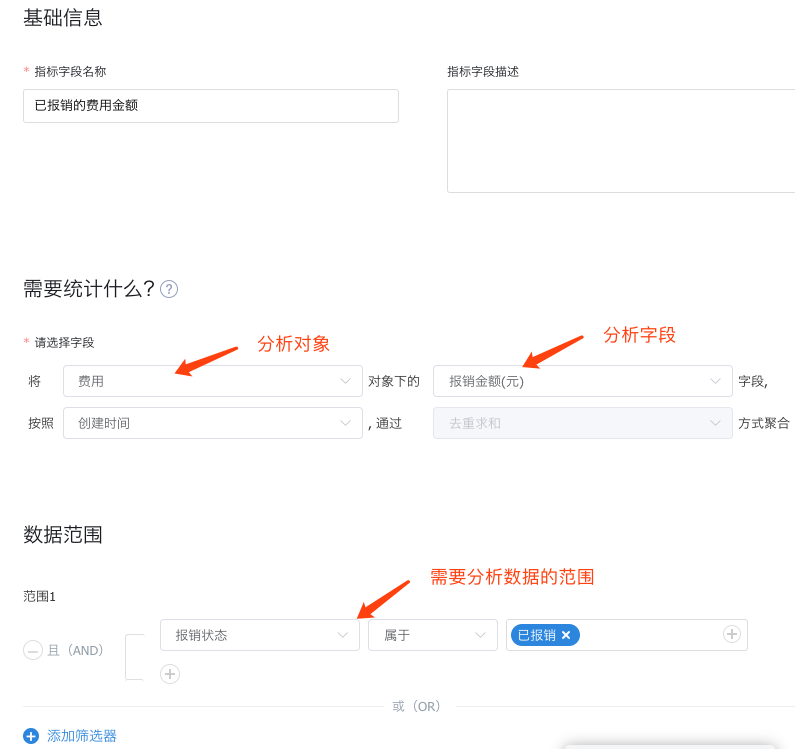Open the 报销状态 filter field dropdown
This screenshot has height=749, width=795.
[259, 635]
